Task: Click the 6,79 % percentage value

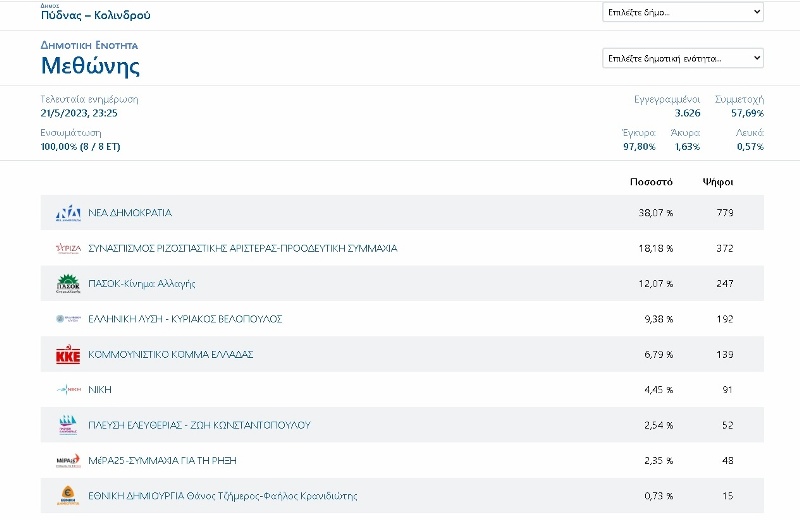Action: 659,354
